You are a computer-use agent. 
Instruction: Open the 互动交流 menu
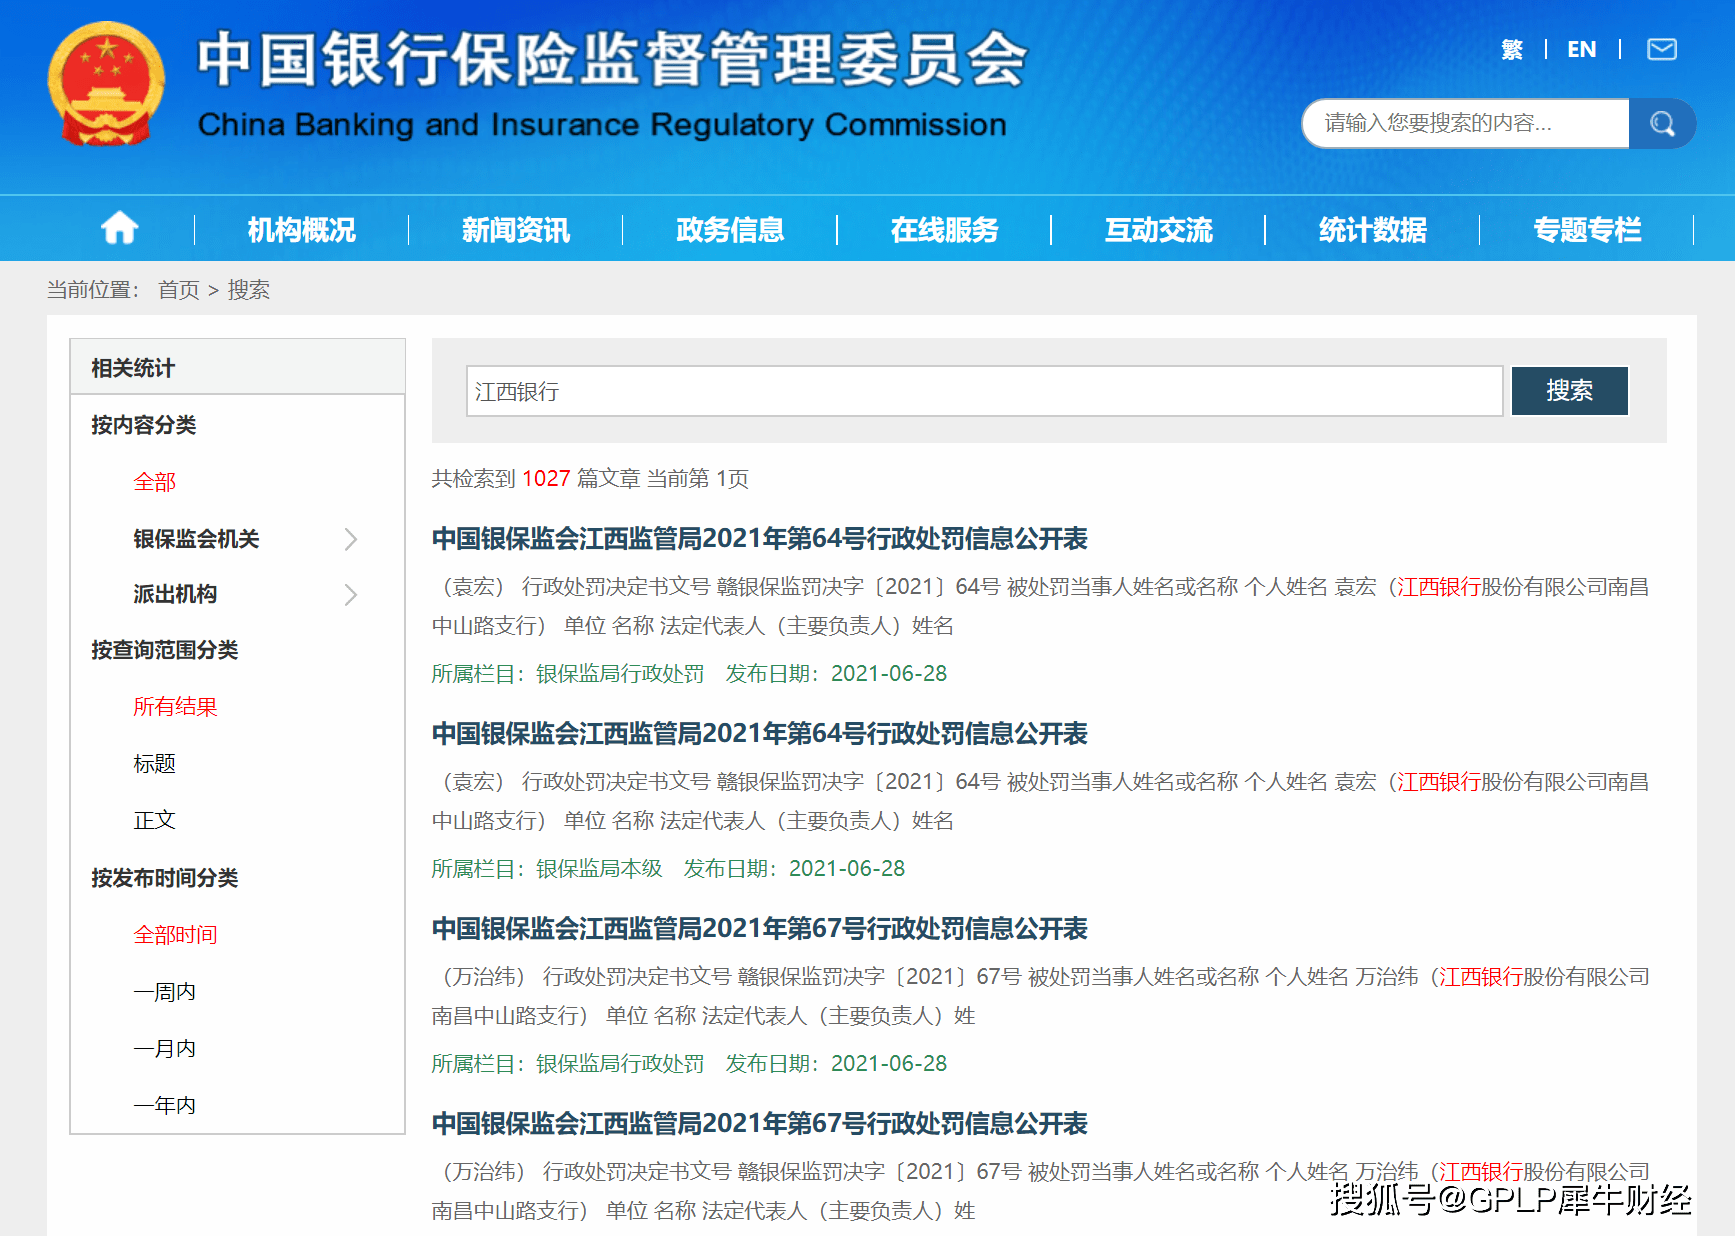tap(1158, 230)
